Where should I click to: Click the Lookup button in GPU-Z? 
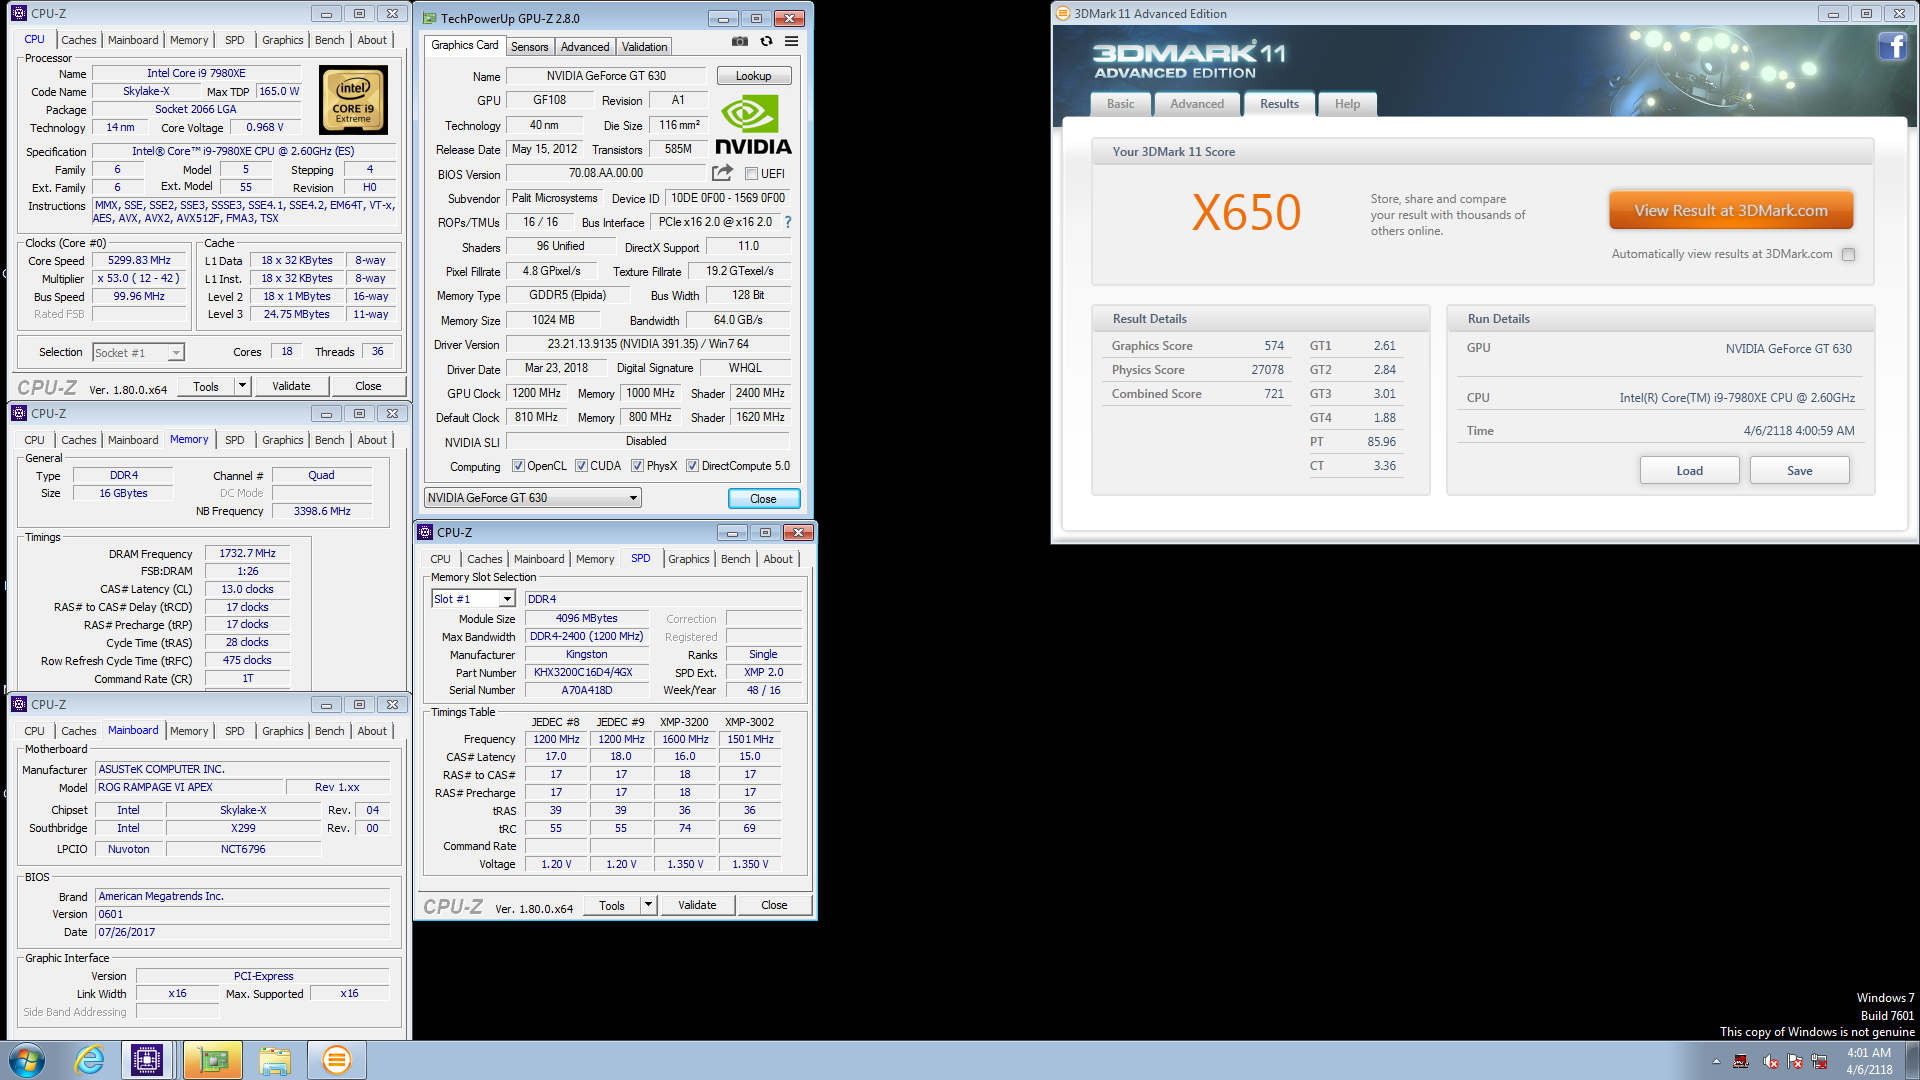(754, 76)
